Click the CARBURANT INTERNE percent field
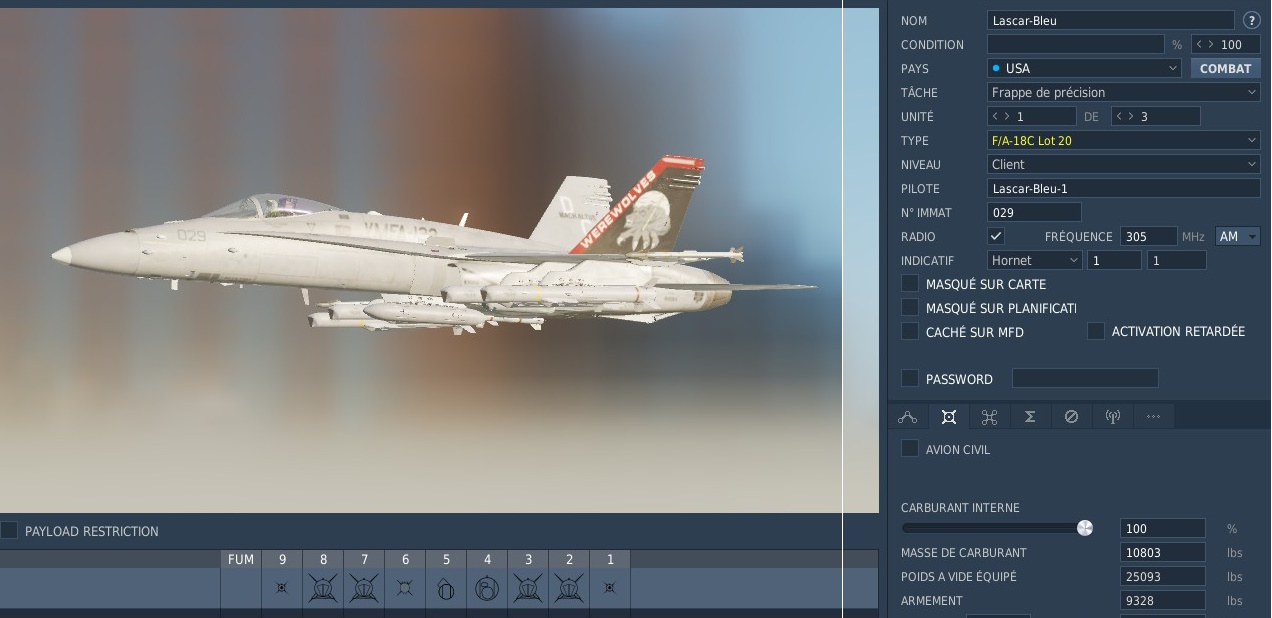1272x618 pixels. pos(1163,528)
